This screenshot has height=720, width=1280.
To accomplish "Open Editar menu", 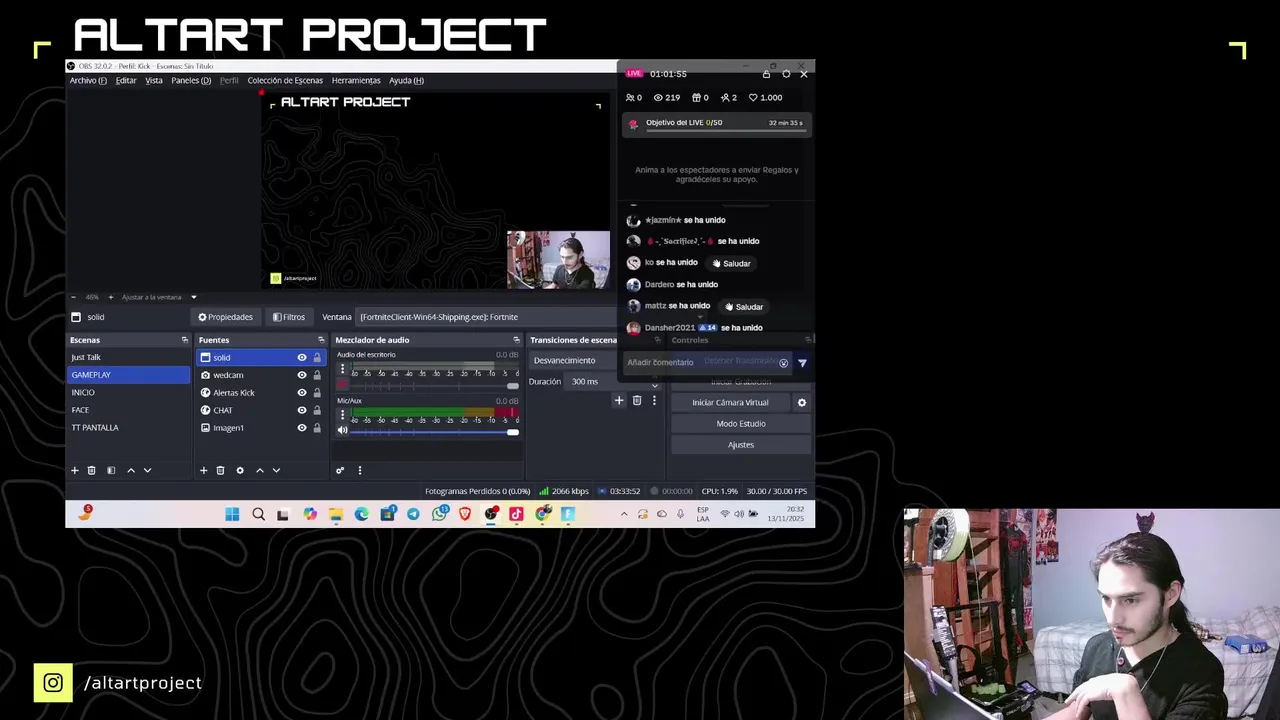I will 126,80.
